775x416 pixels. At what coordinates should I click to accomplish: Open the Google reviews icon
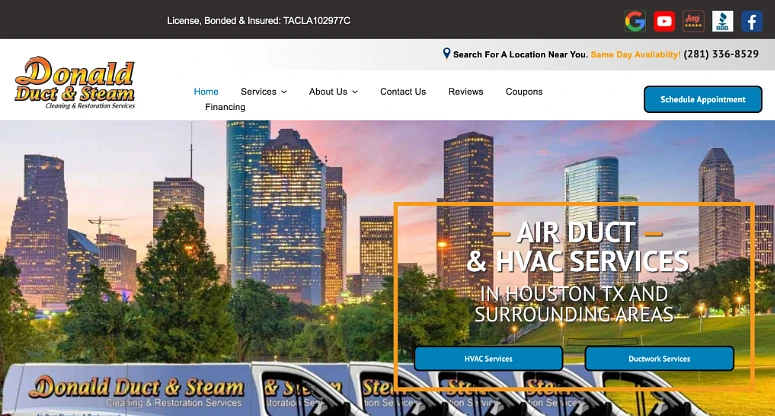coord(635,21)
